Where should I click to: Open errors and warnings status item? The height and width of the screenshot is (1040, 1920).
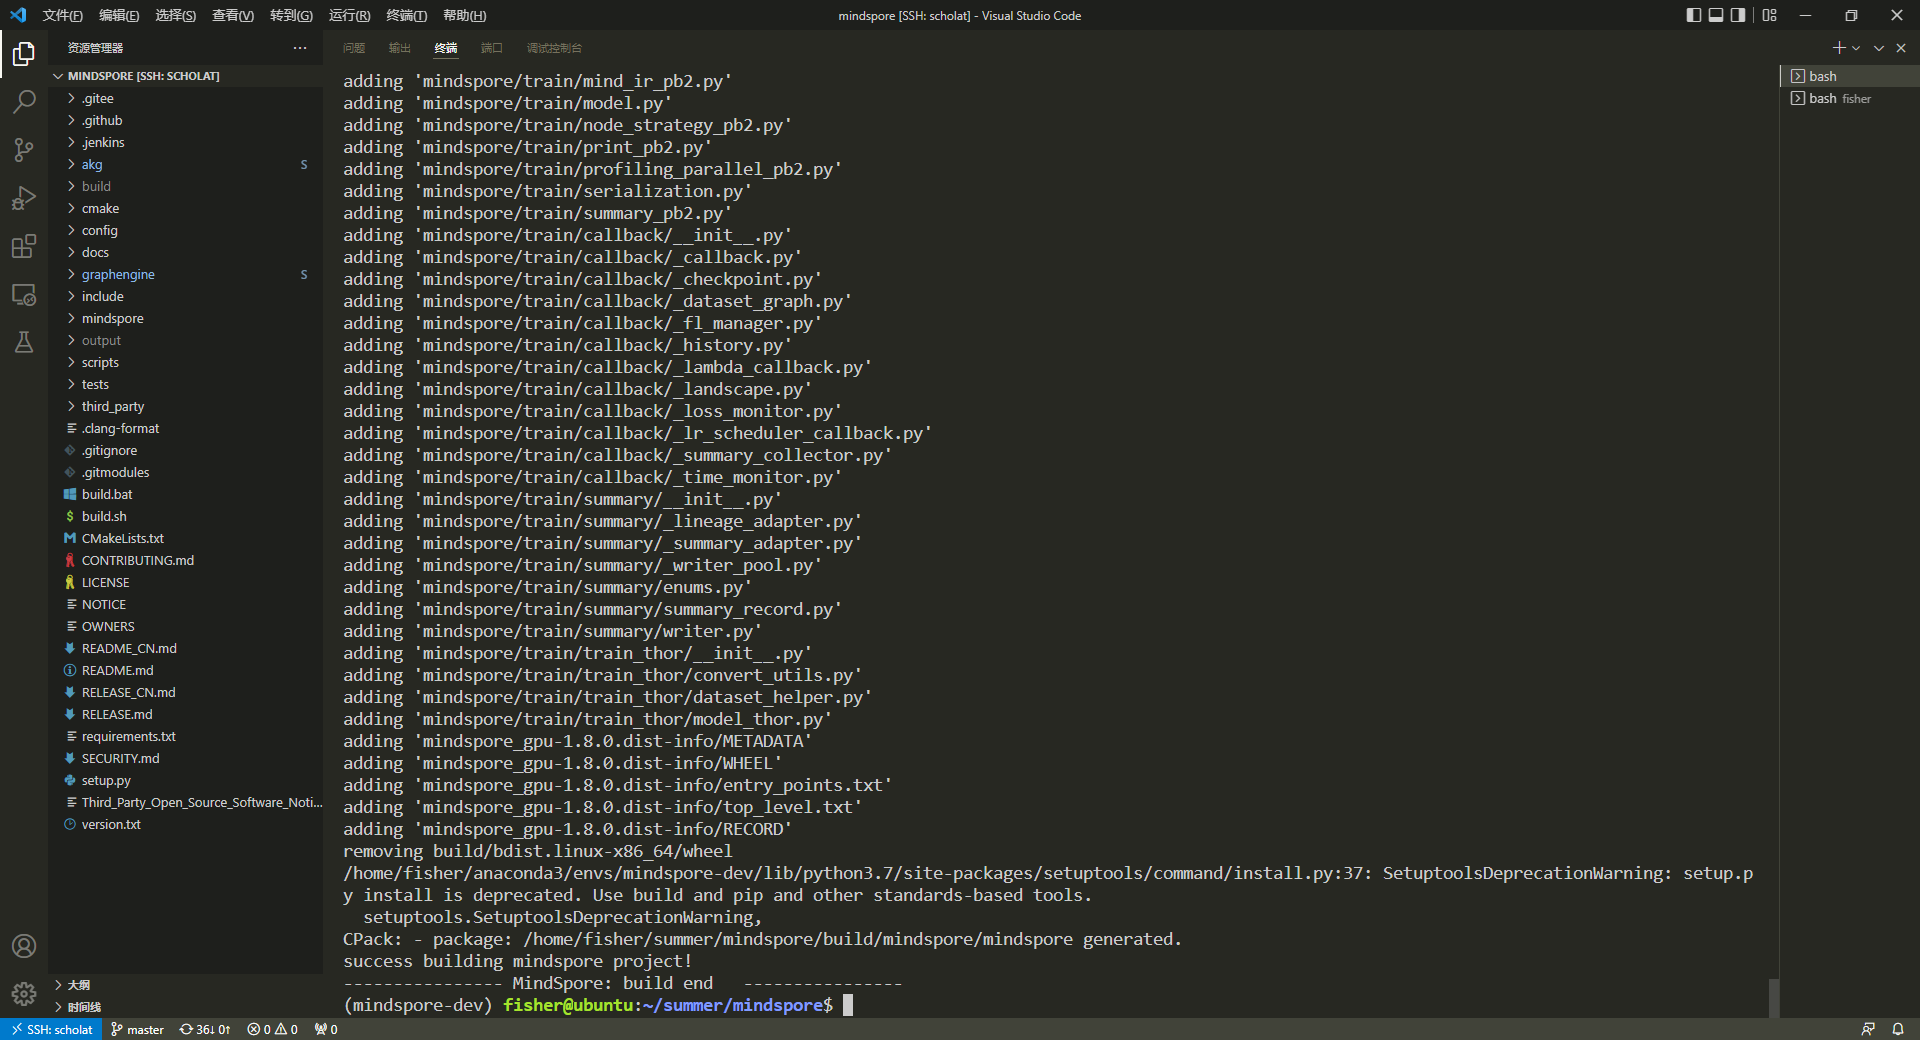coord(273,1029)
